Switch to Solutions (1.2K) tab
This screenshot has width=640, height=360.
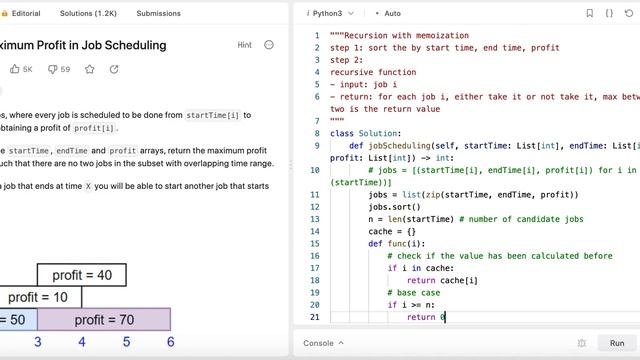coord(88,13)
